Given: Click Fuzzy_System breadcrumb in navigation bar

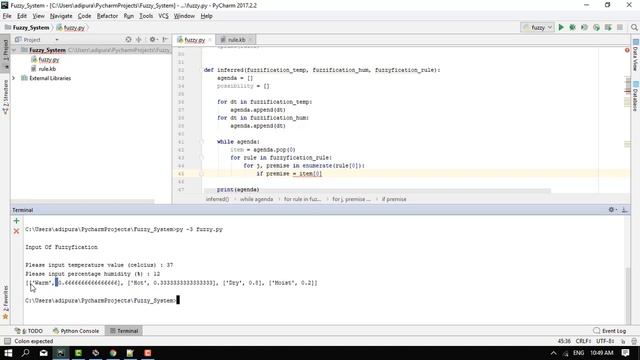Looking at the screenshot, I should [27, 27].
